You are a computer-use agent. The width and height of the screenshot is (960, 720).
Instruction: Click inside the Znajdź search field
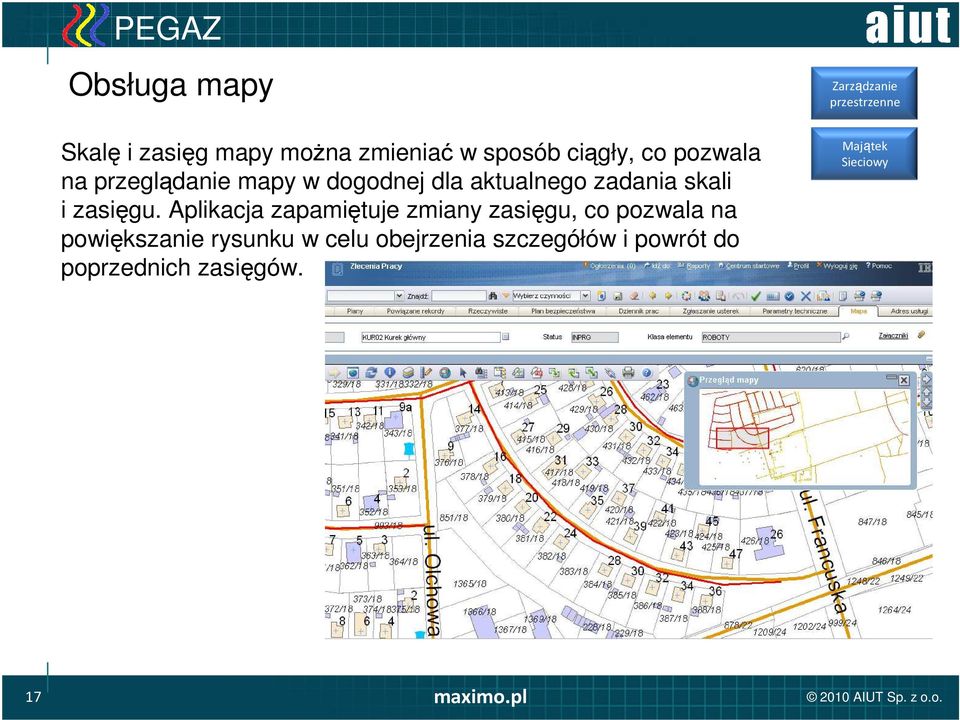coord(459,296)
